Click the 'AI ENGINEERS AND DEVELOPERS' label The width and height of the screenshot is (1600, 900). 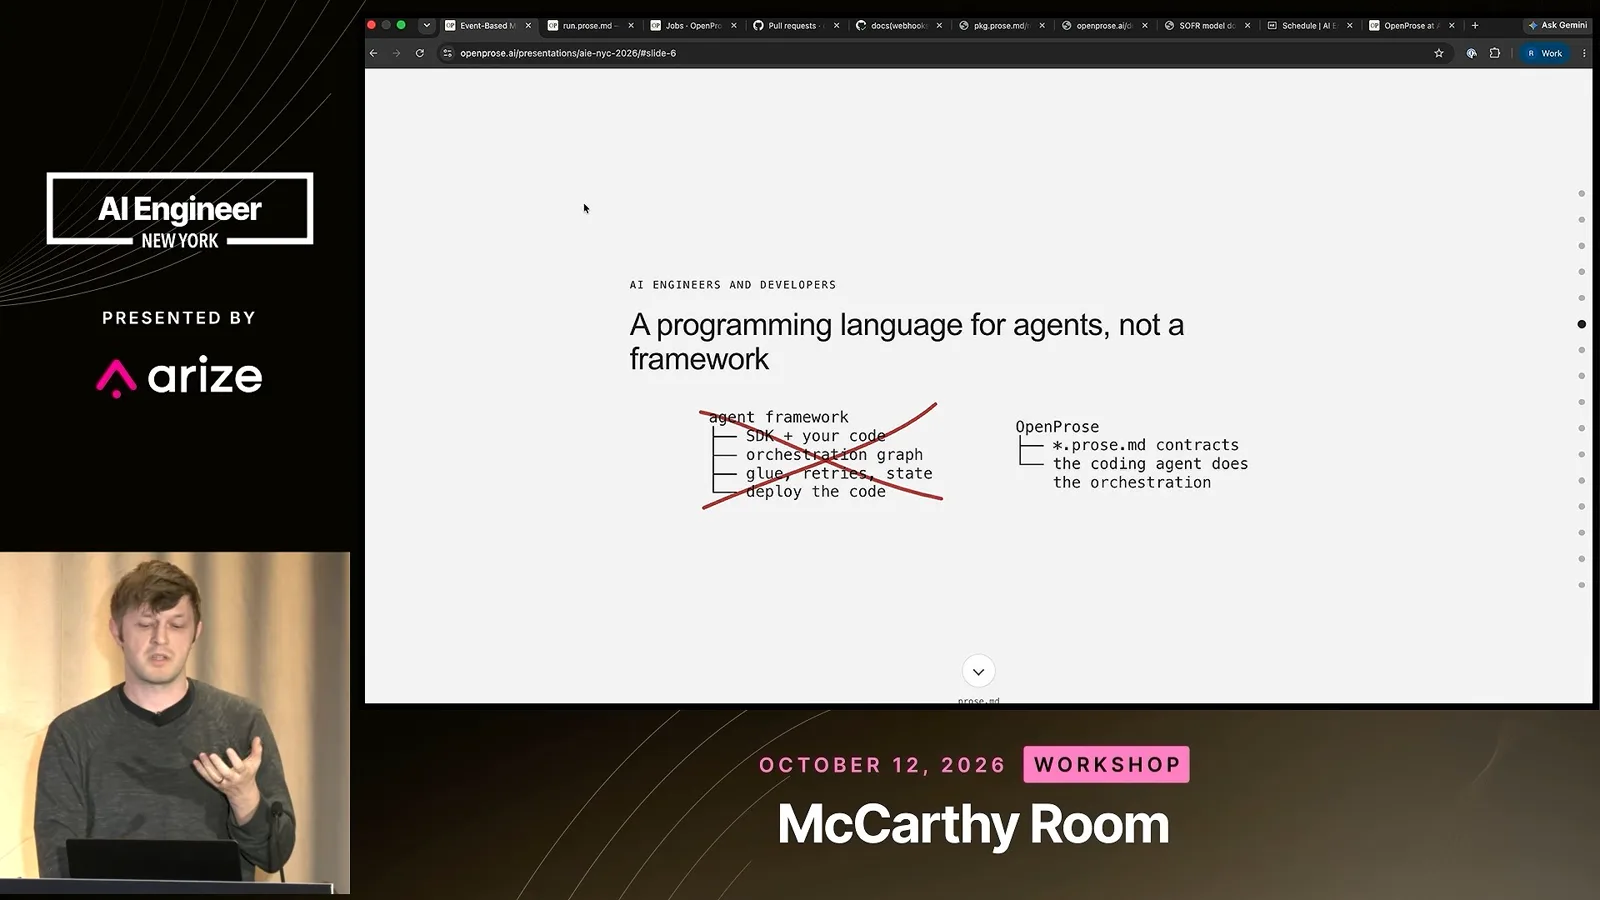tap(733, 285)
